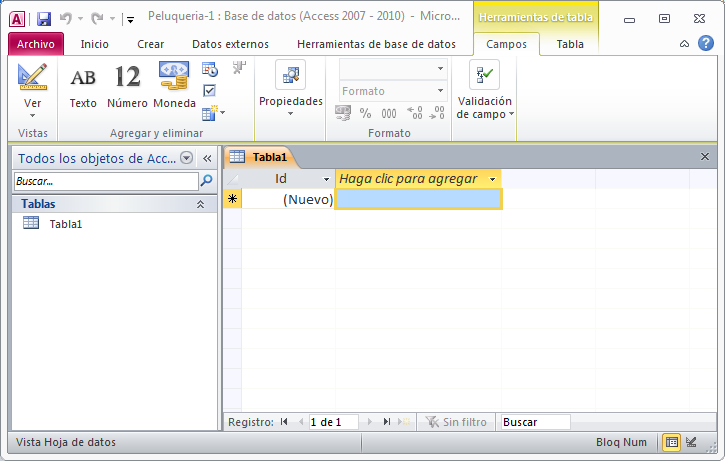Click the highlighted empty new-field cell
This screenshot has width=725, height=461.
(418, 199)
